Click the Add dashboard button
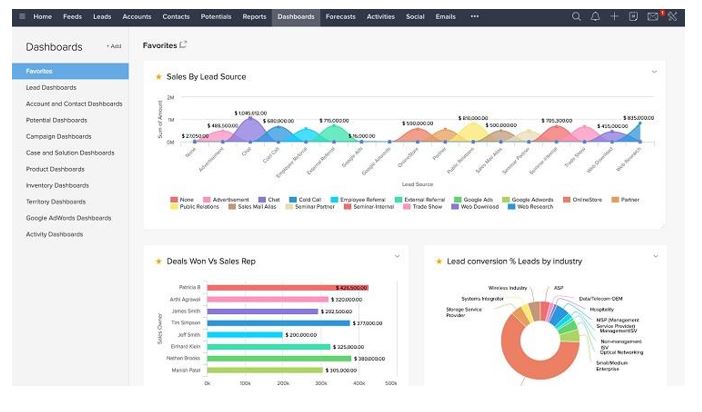 [x=114, y=46]
